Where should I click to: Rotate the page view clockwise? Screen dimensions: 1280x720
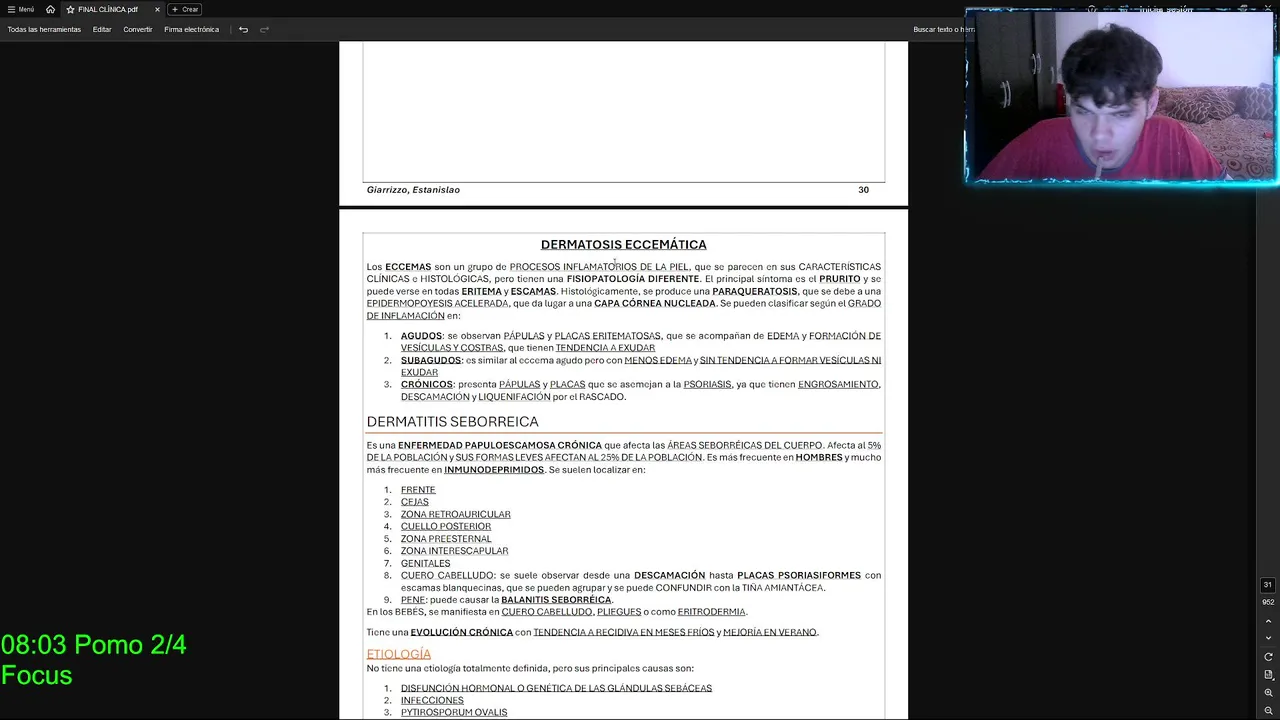pyautogui.click(x=1268, y=657)
